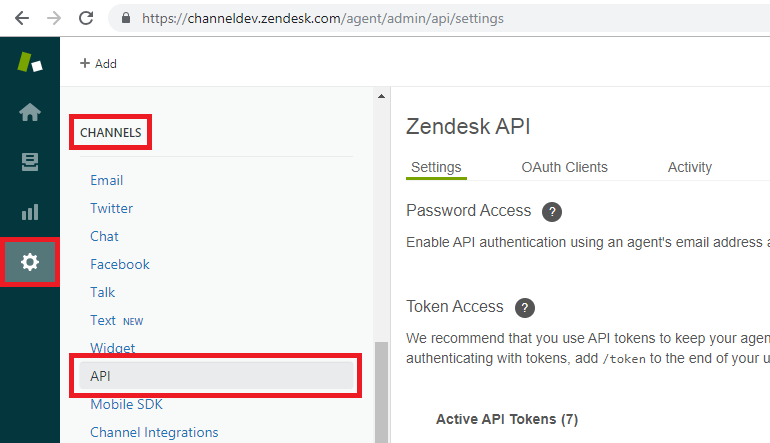Go to the Home dashboard icon
This screenshot has width=770, height=443.
(30, 112)
